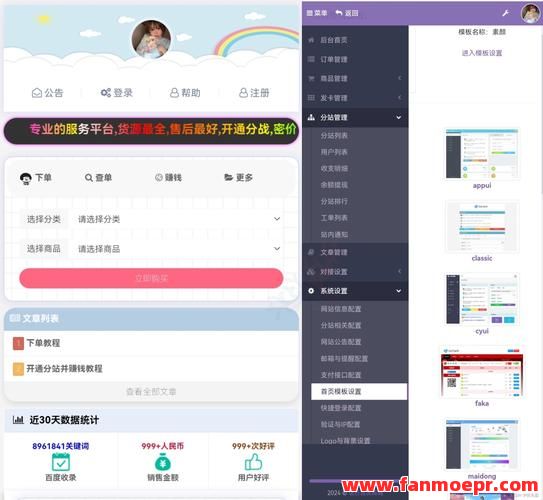The width and height of the screenshot is (543, 500).
Task: Click the red icon beside 下单教程
Action: [18, 343]
